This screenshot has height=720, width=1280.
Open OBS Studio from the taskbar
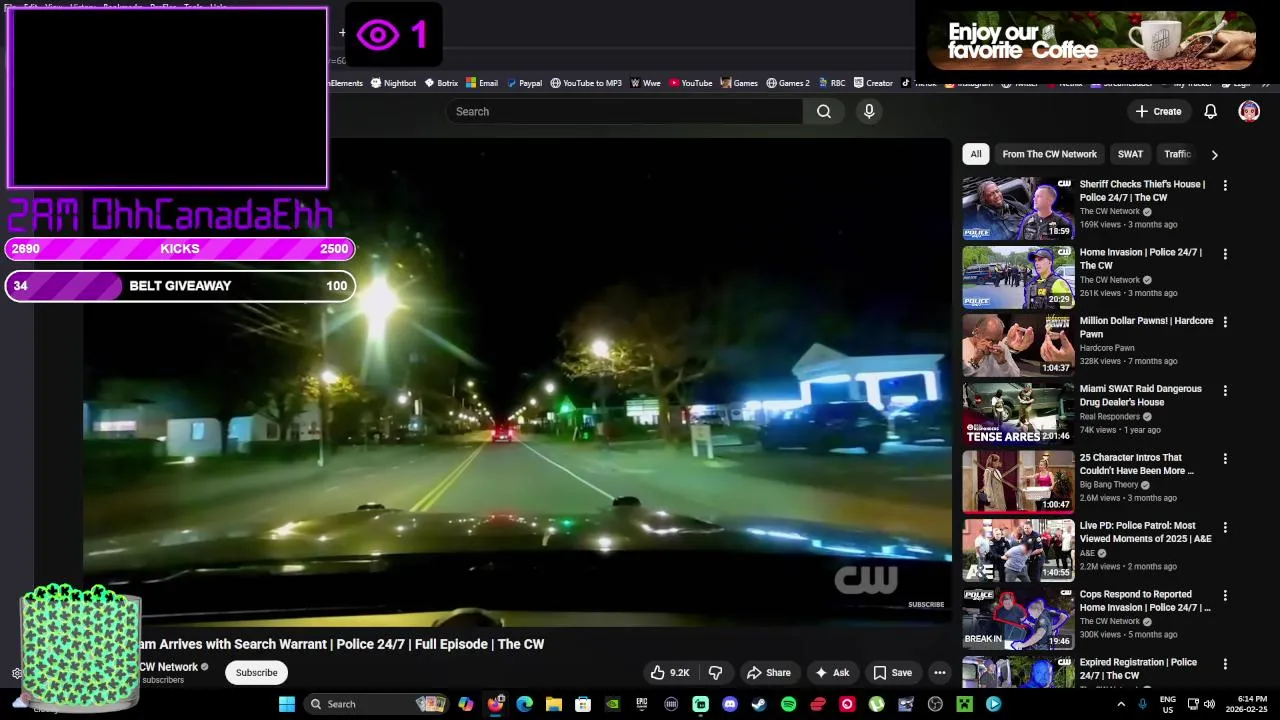935,704
